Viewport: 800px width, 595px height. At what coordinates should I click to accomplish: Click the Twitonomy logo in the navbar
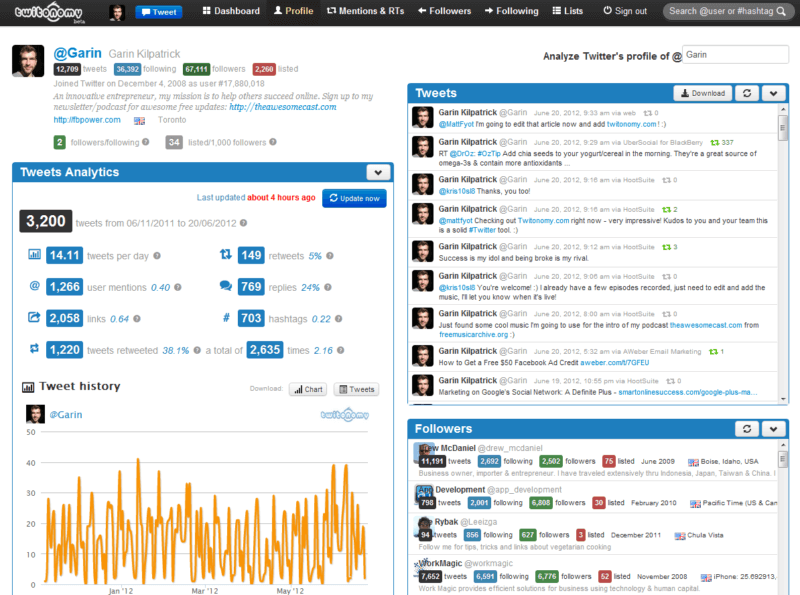click(48, 13)
